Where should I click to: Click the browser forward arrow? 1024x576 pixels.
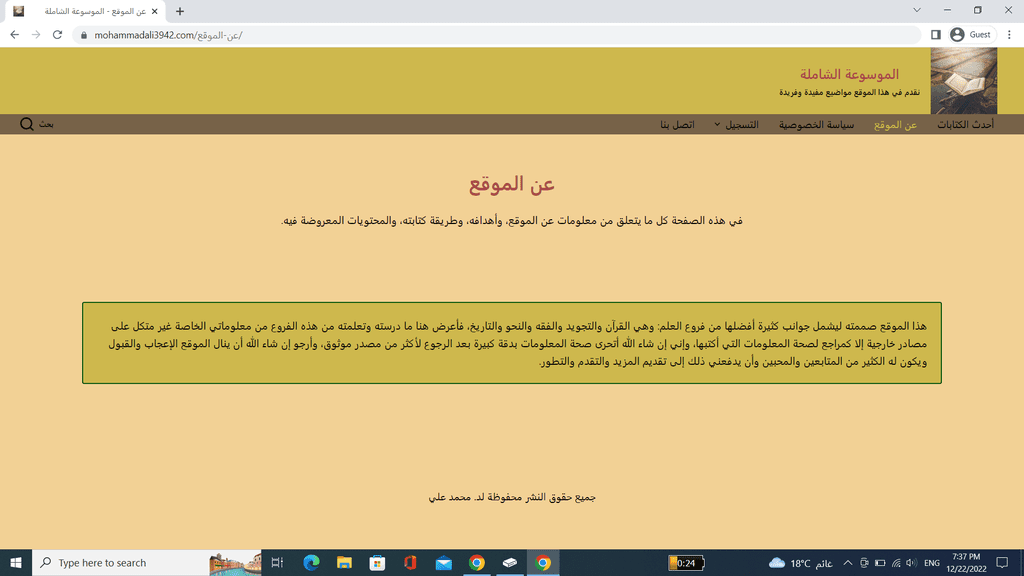36,35
